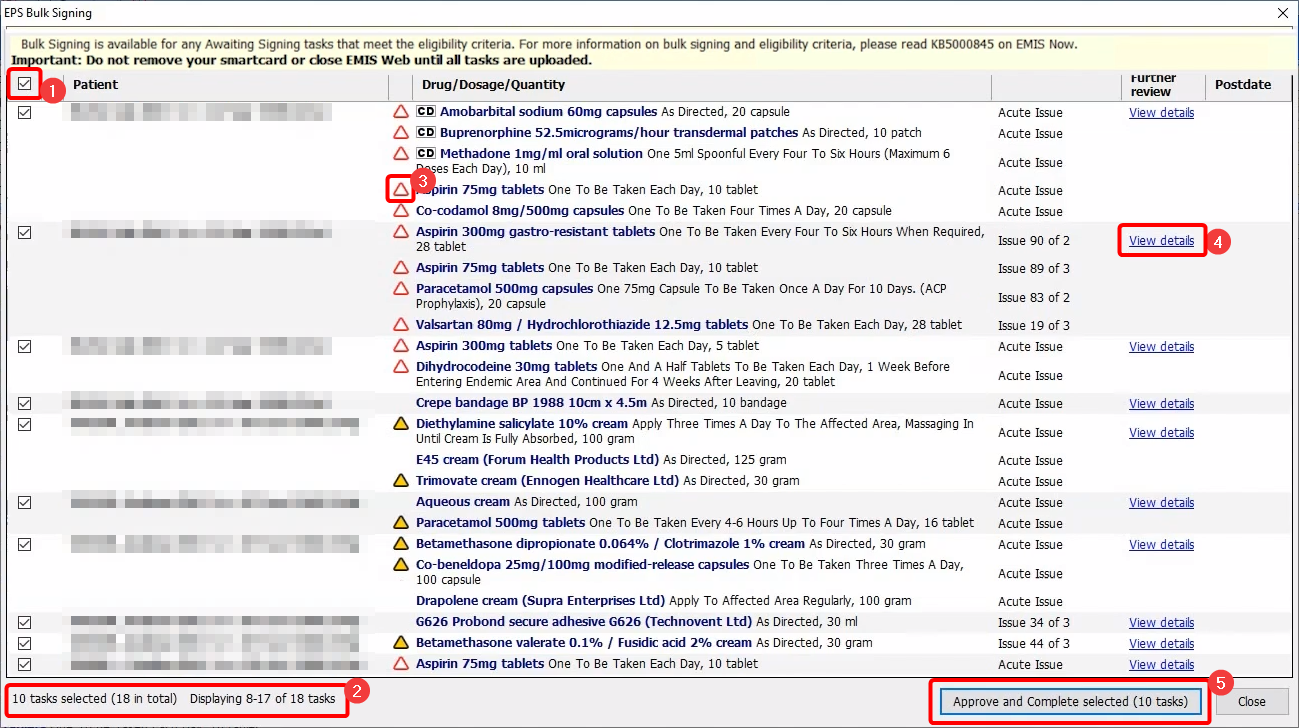Click the Issue 19 of 3 cell
The width and height of the screenshot is (1299, 728).
(1034, 326)
